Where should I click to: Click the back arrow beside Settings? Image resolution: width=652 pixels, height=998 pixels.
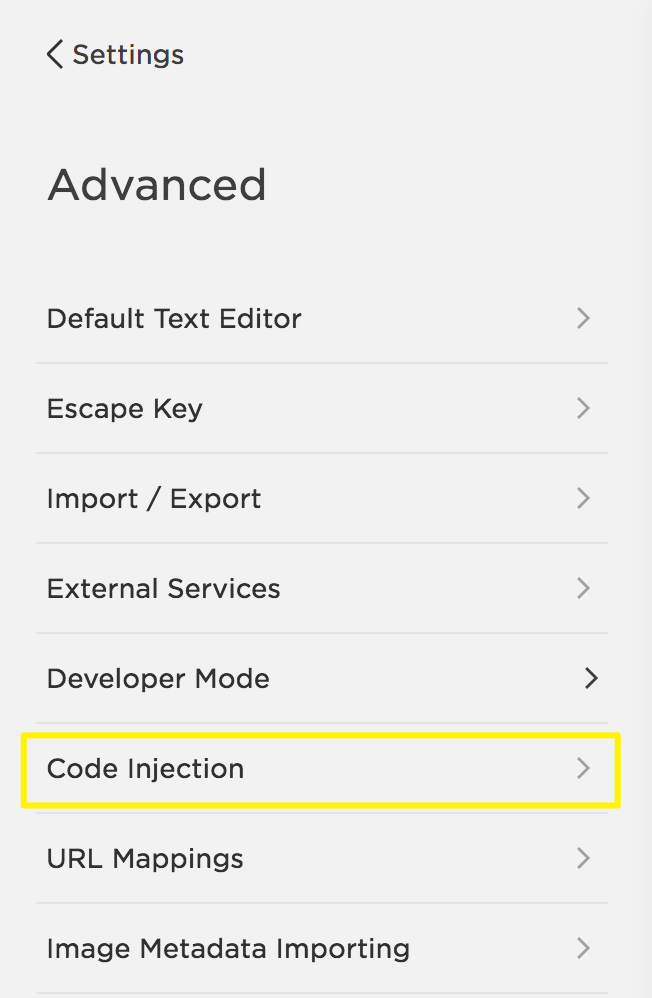point(54,54)
